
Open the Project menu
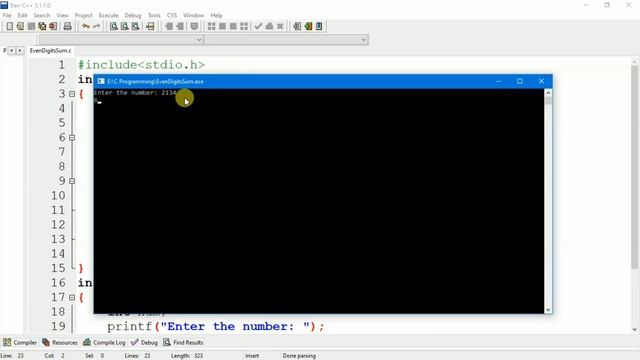84,16
